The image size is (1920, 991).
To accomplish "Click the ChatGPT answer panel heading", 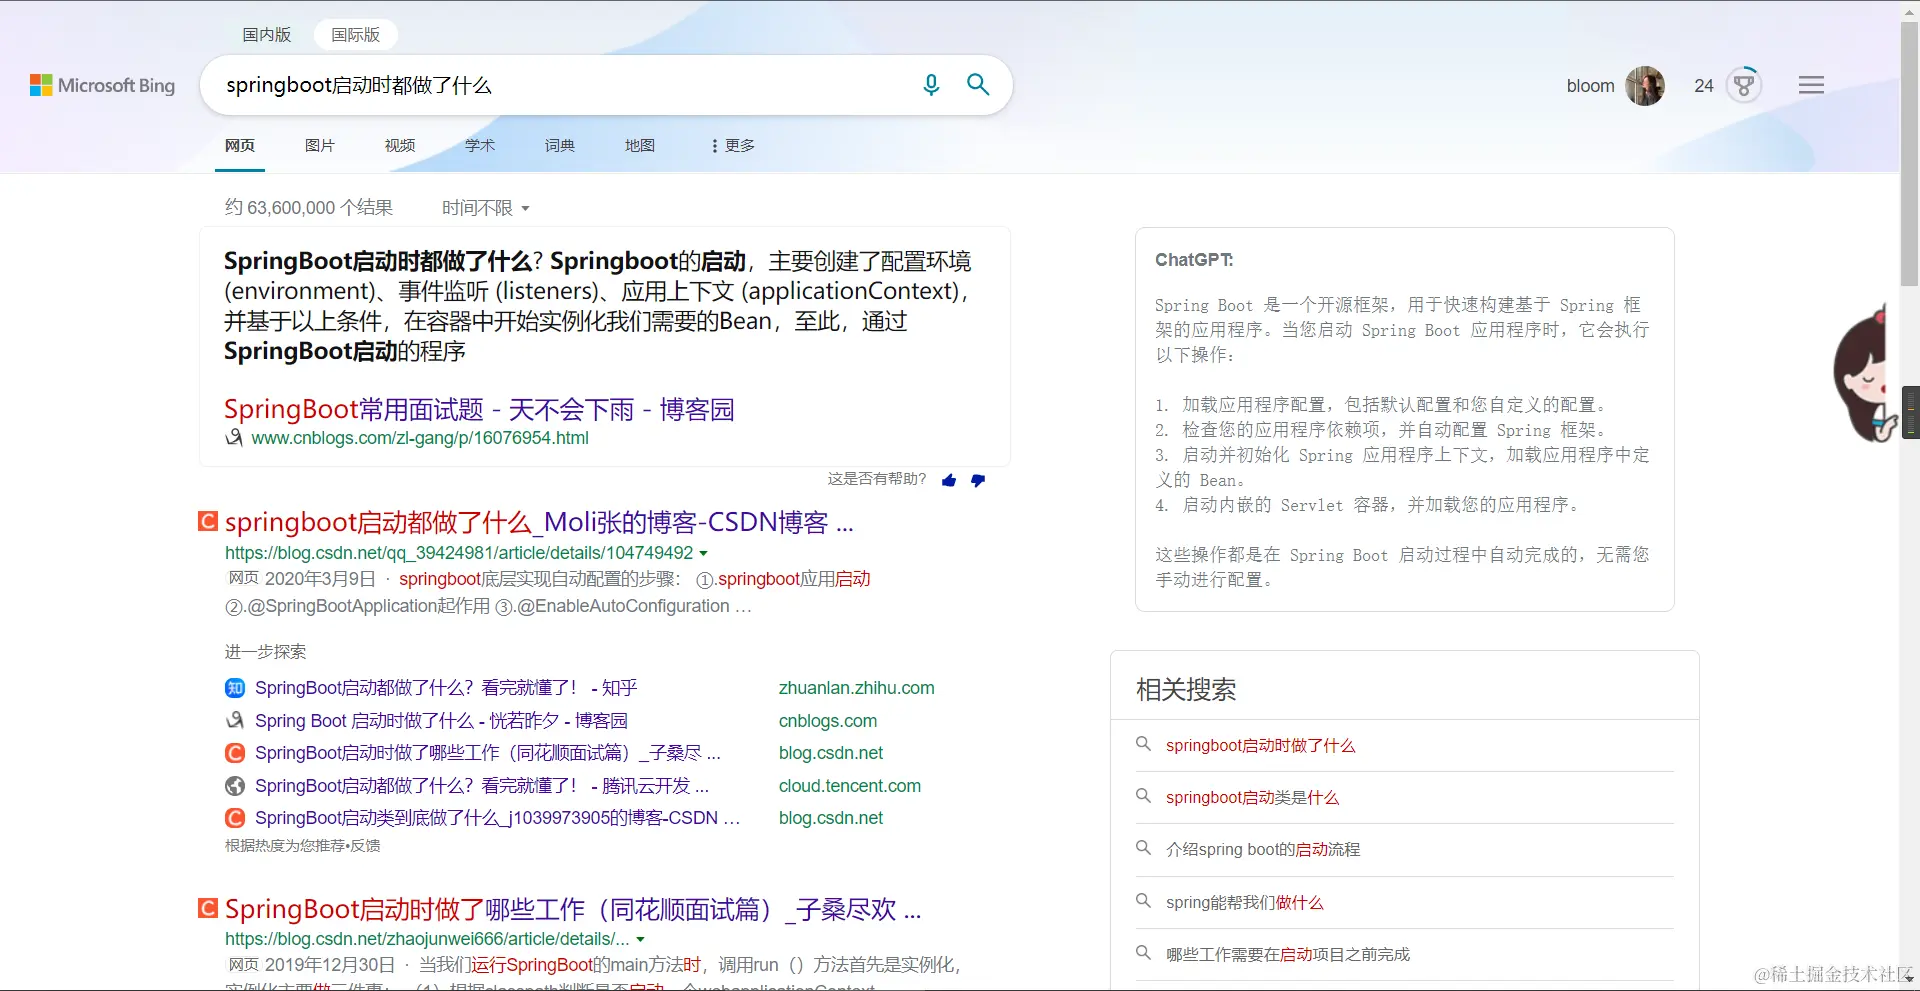I will pos(1194,260).
